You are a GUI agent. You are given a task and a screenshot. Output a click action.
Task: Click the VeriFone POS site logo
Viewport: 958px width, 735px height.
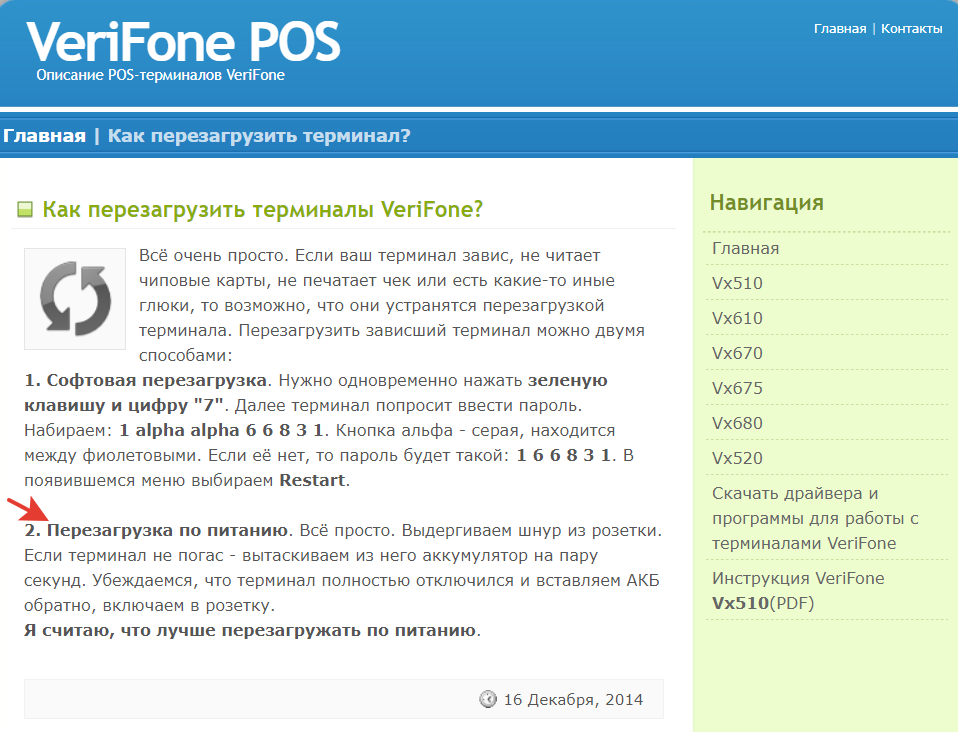(183, 42)
